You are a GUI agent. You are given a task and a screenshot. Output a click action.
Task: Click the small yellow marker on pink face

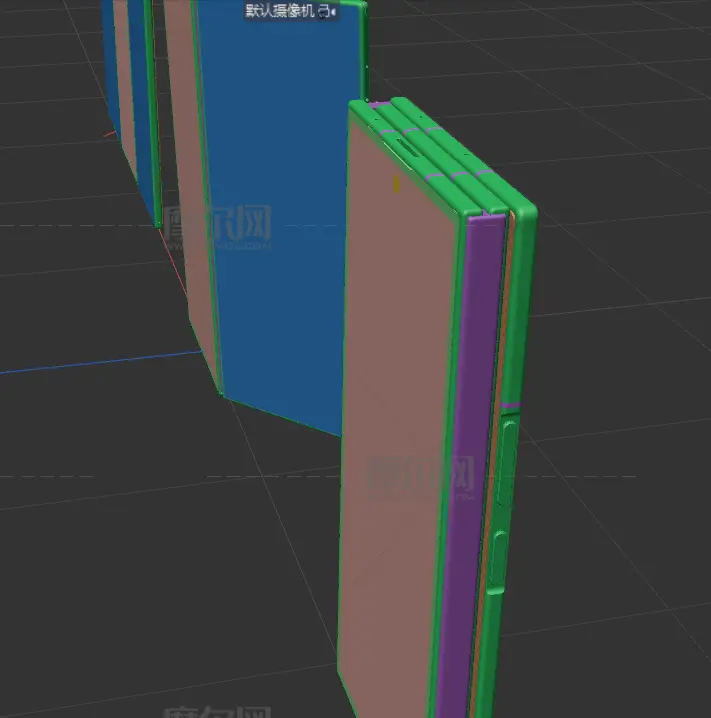click(x=397, y=183)
